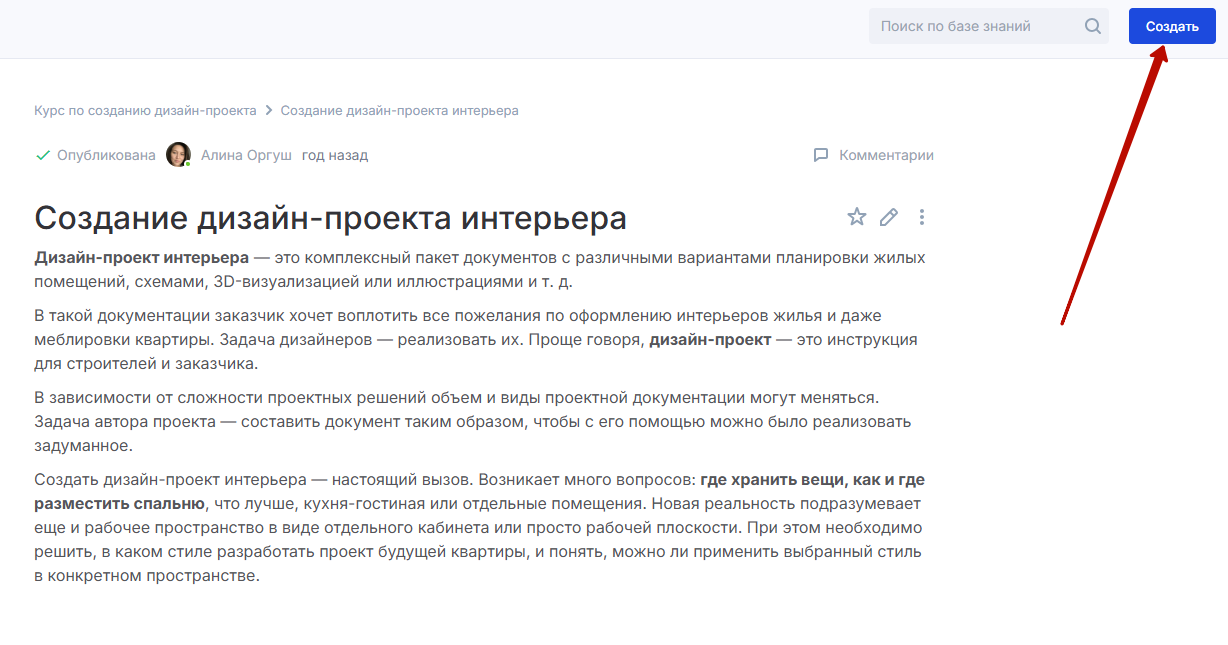Open the Комментарии label
1228x645 pixels.
point(886,155)
